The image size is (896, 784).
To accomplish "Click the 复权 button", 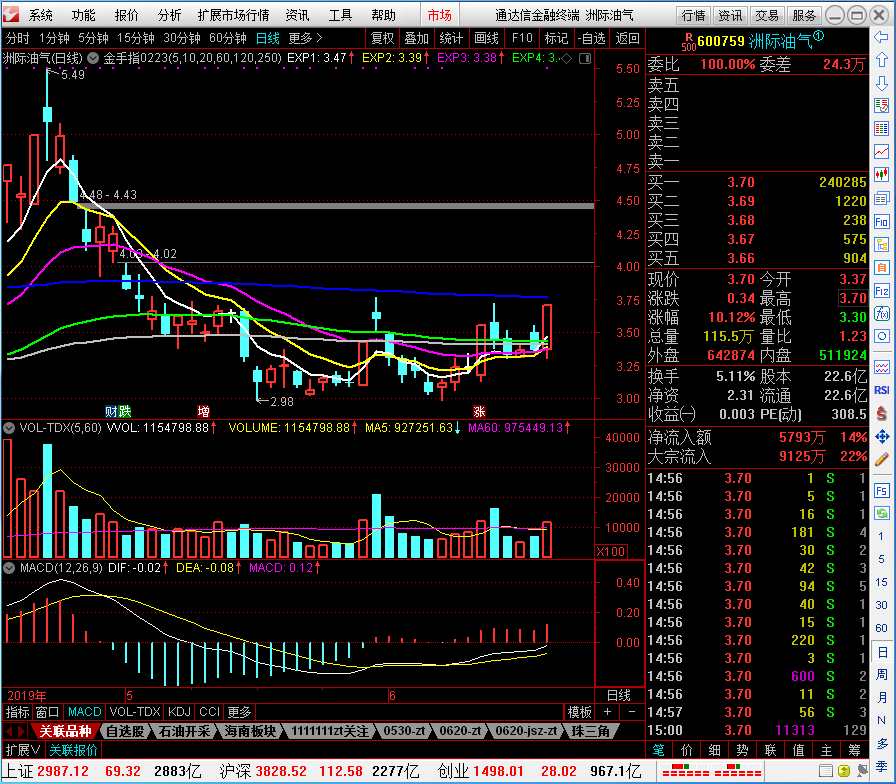I will (382, 38).
